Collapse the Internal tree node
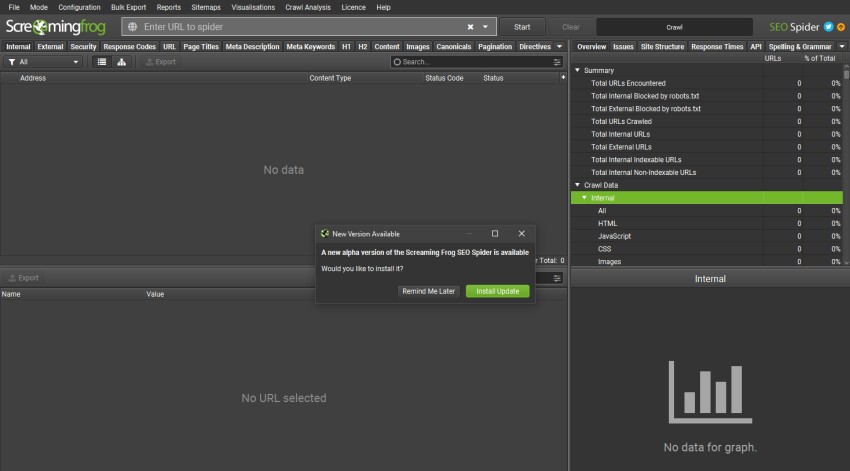 click(584, 198)
